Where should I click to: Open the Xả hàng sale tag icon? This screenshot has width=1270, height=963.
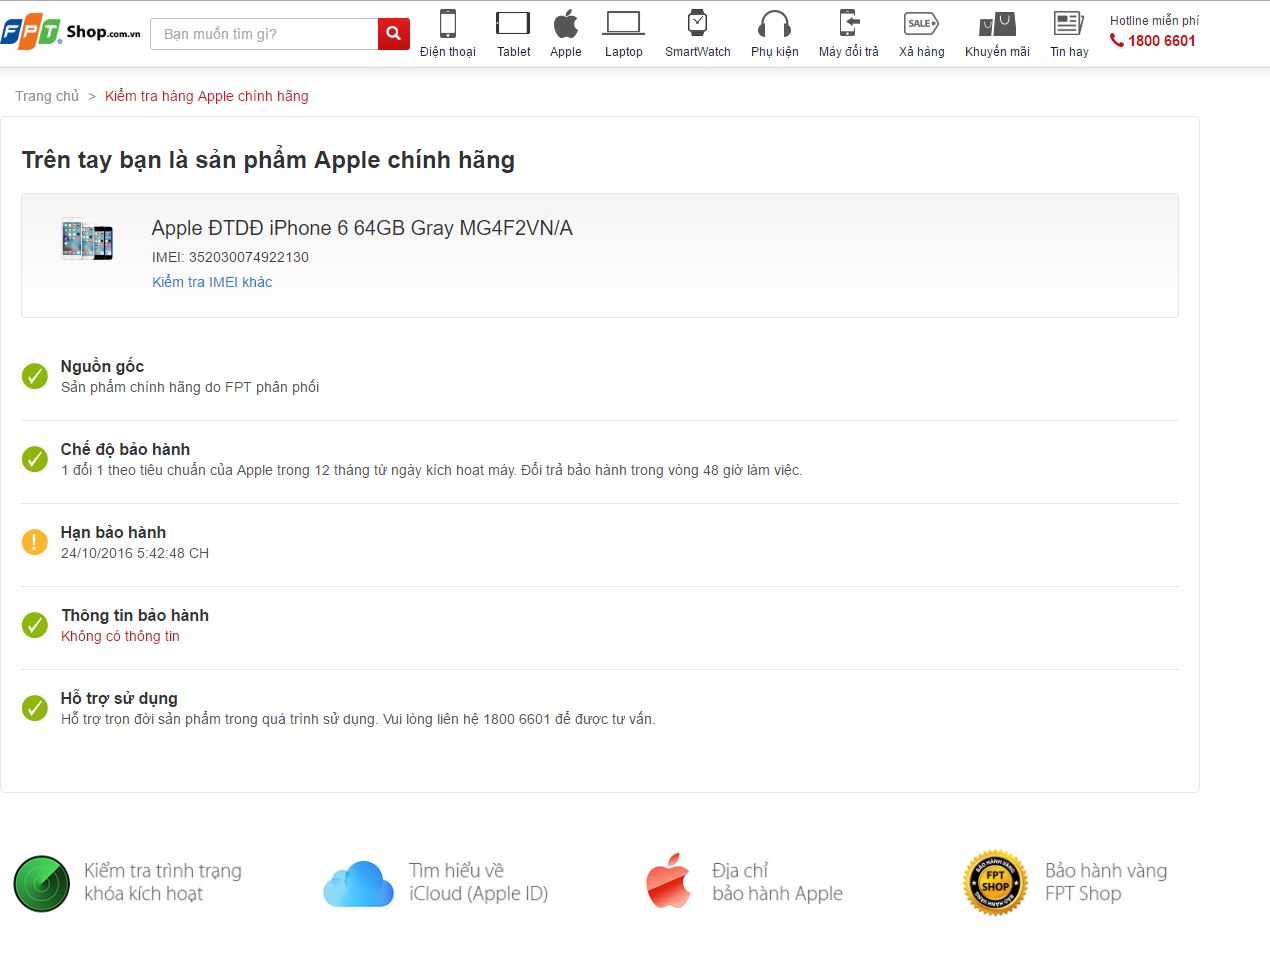[x=921, y=24]
